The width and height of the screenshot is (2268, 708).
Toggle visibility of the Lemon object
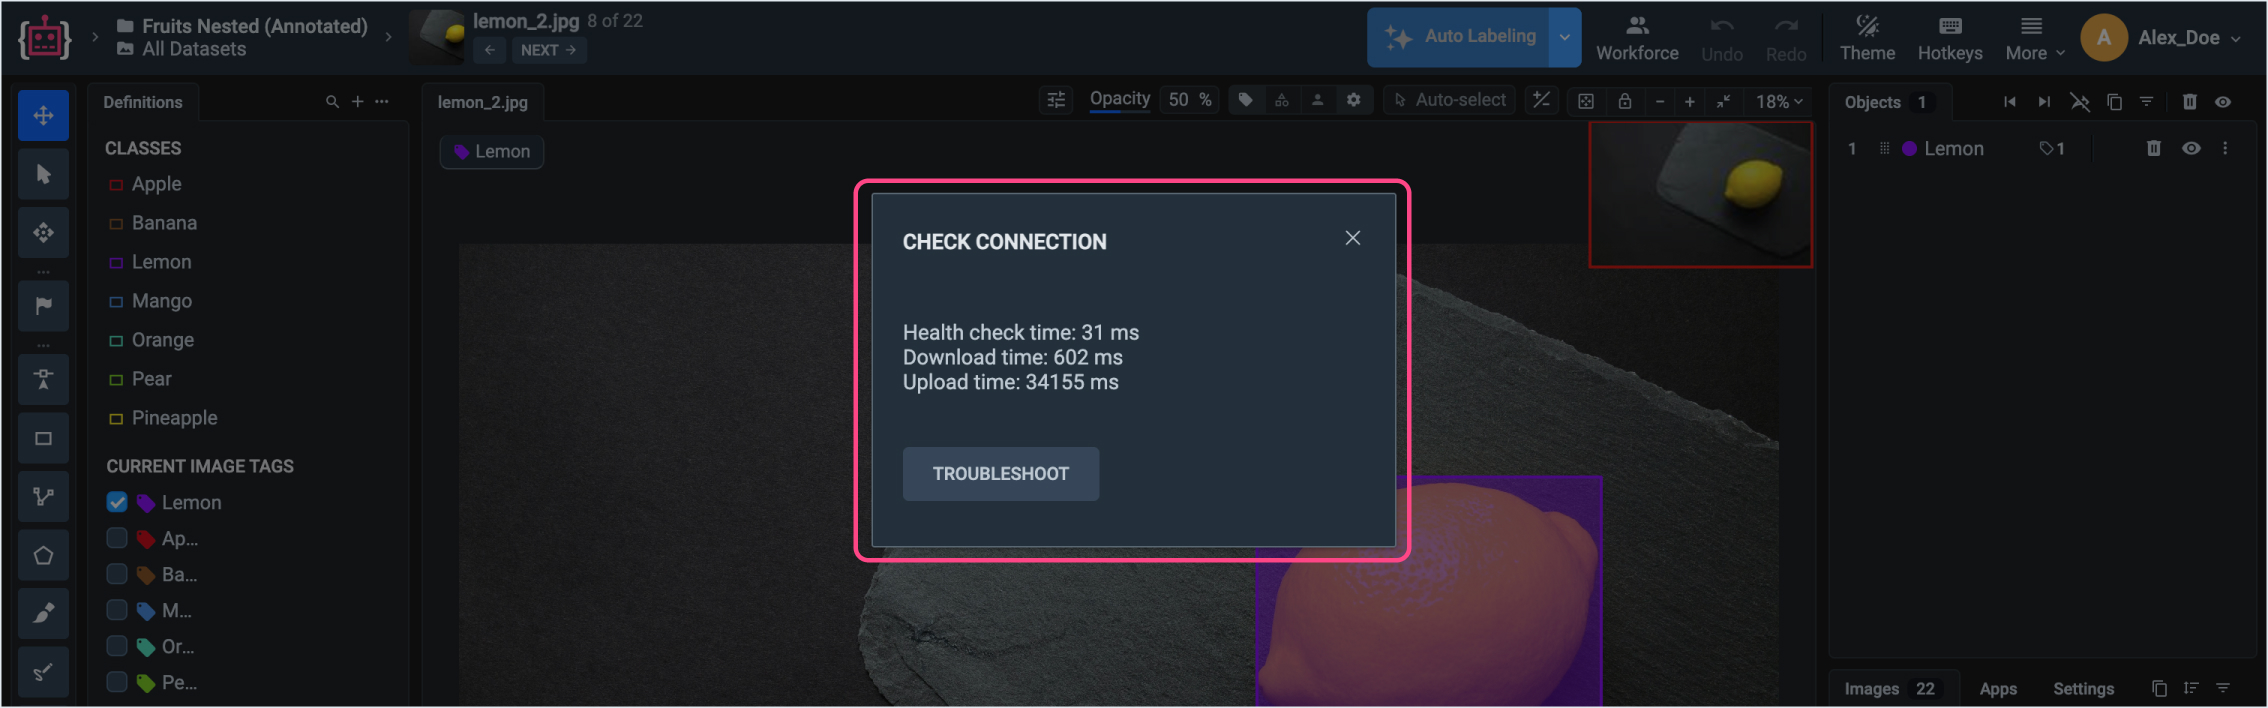[x=2191, y=148]
